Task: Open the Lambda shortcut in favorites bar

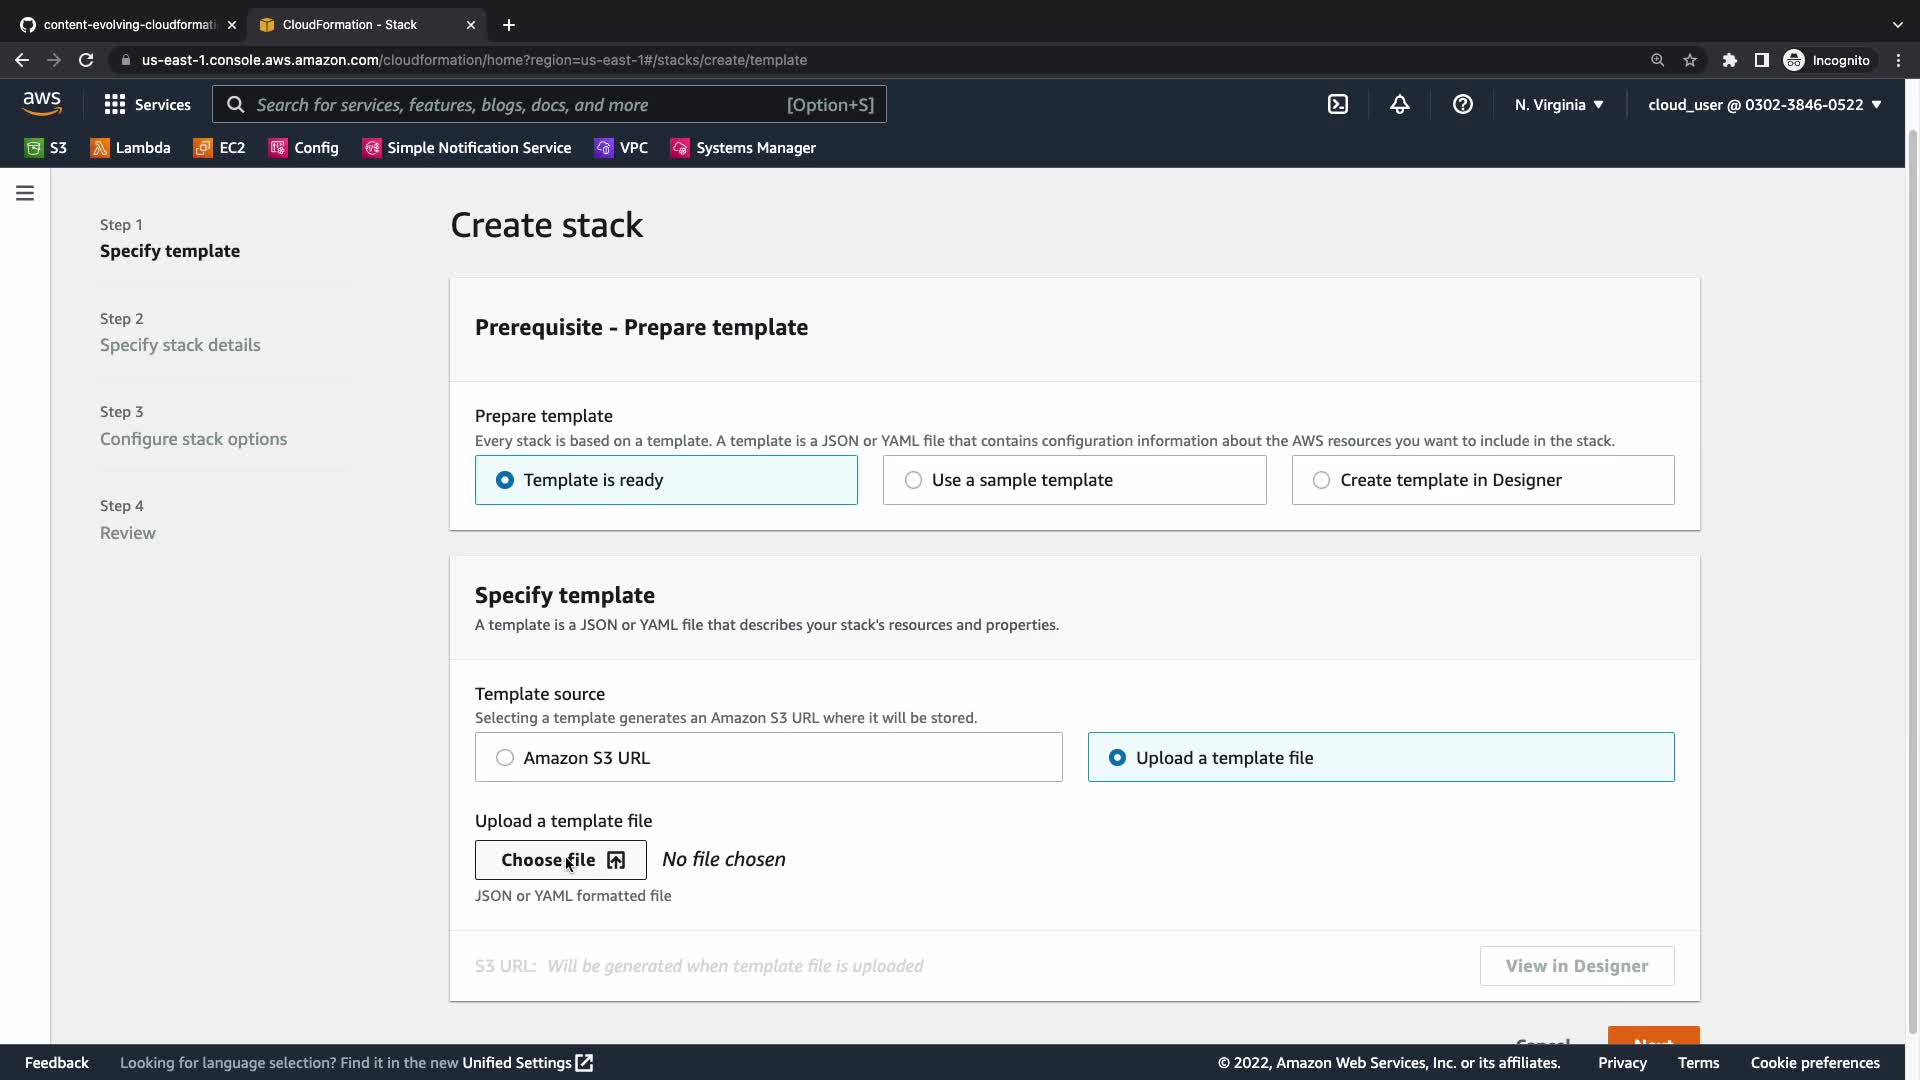Action: pos(130,148)
